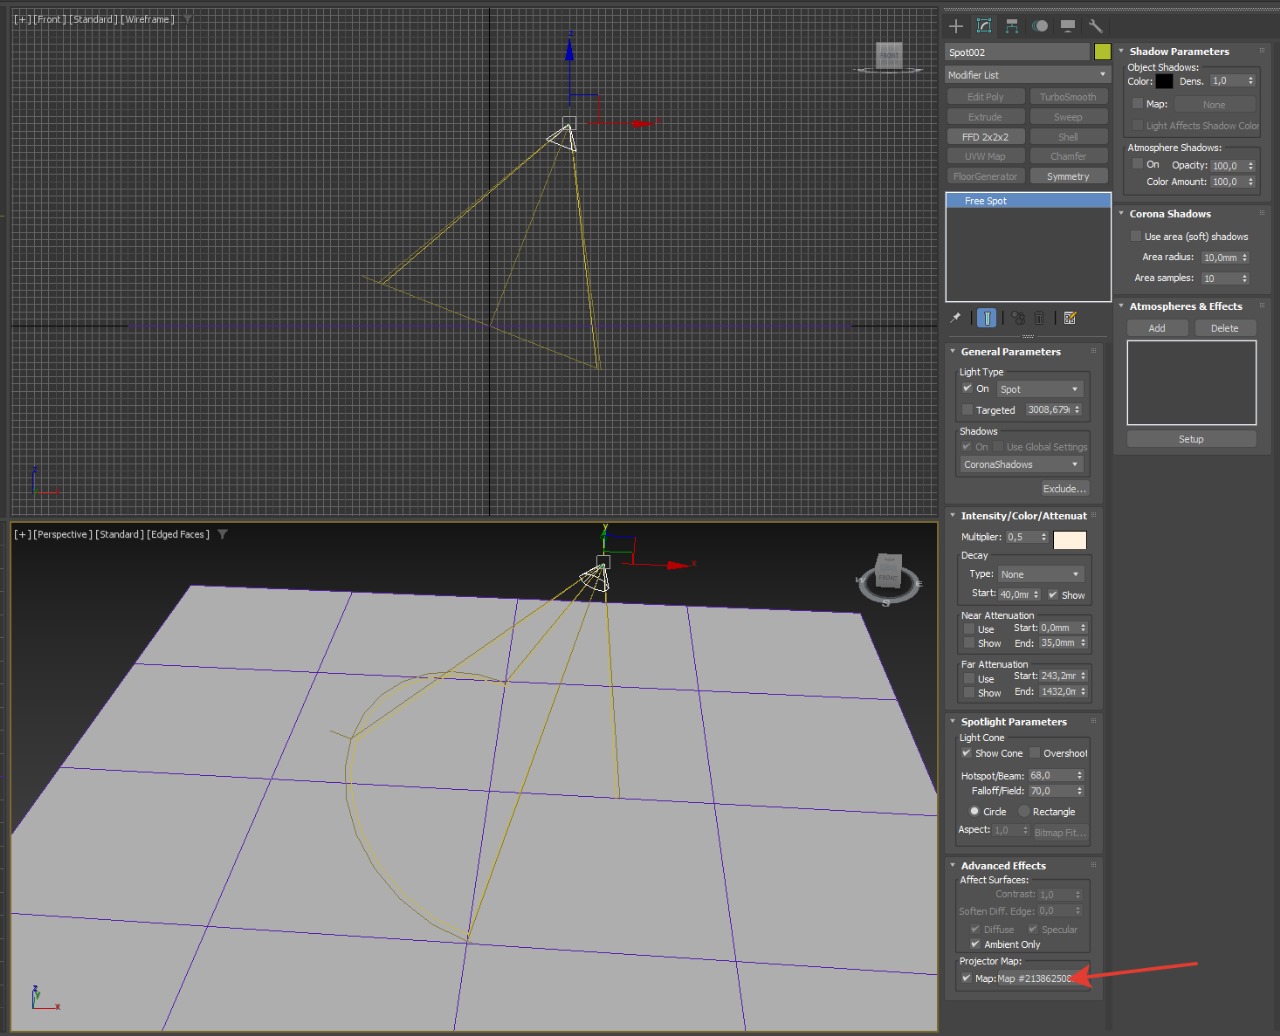
Task: Open the Create command panel tab
Action: point(956,26)
